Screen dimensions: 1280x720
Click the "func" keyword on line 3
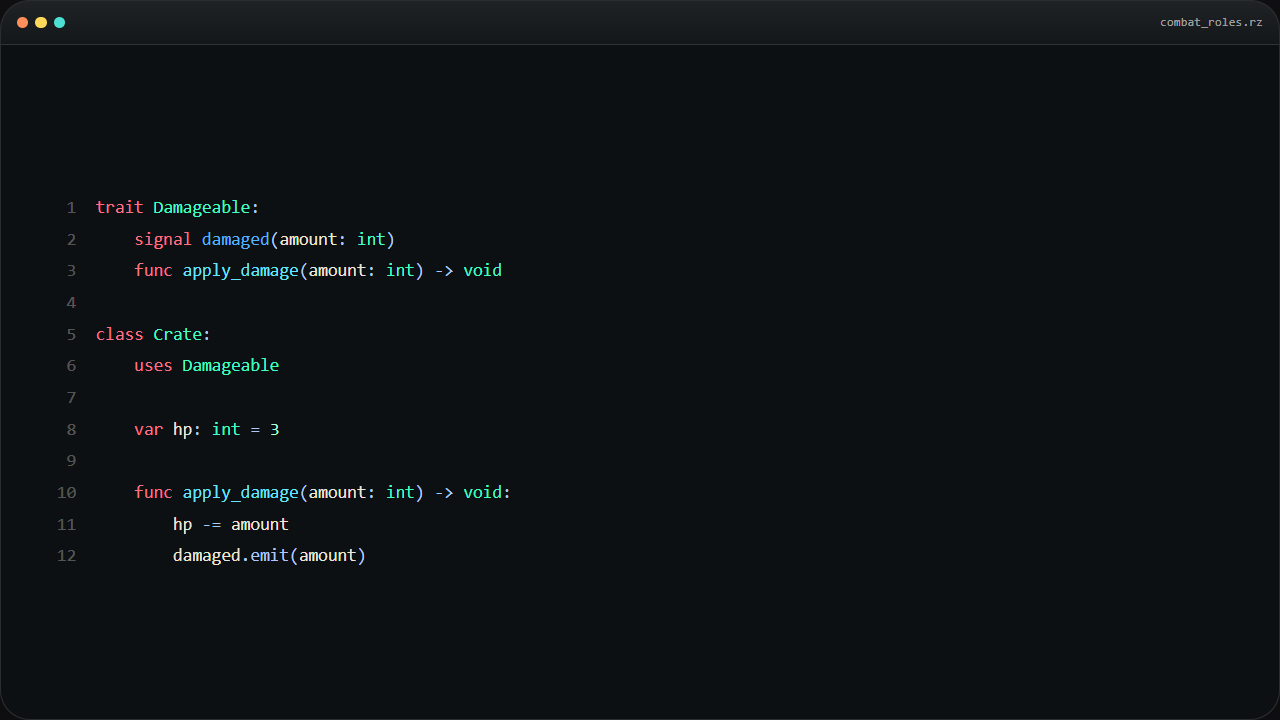pyautogui.click(x=154, y=270)
